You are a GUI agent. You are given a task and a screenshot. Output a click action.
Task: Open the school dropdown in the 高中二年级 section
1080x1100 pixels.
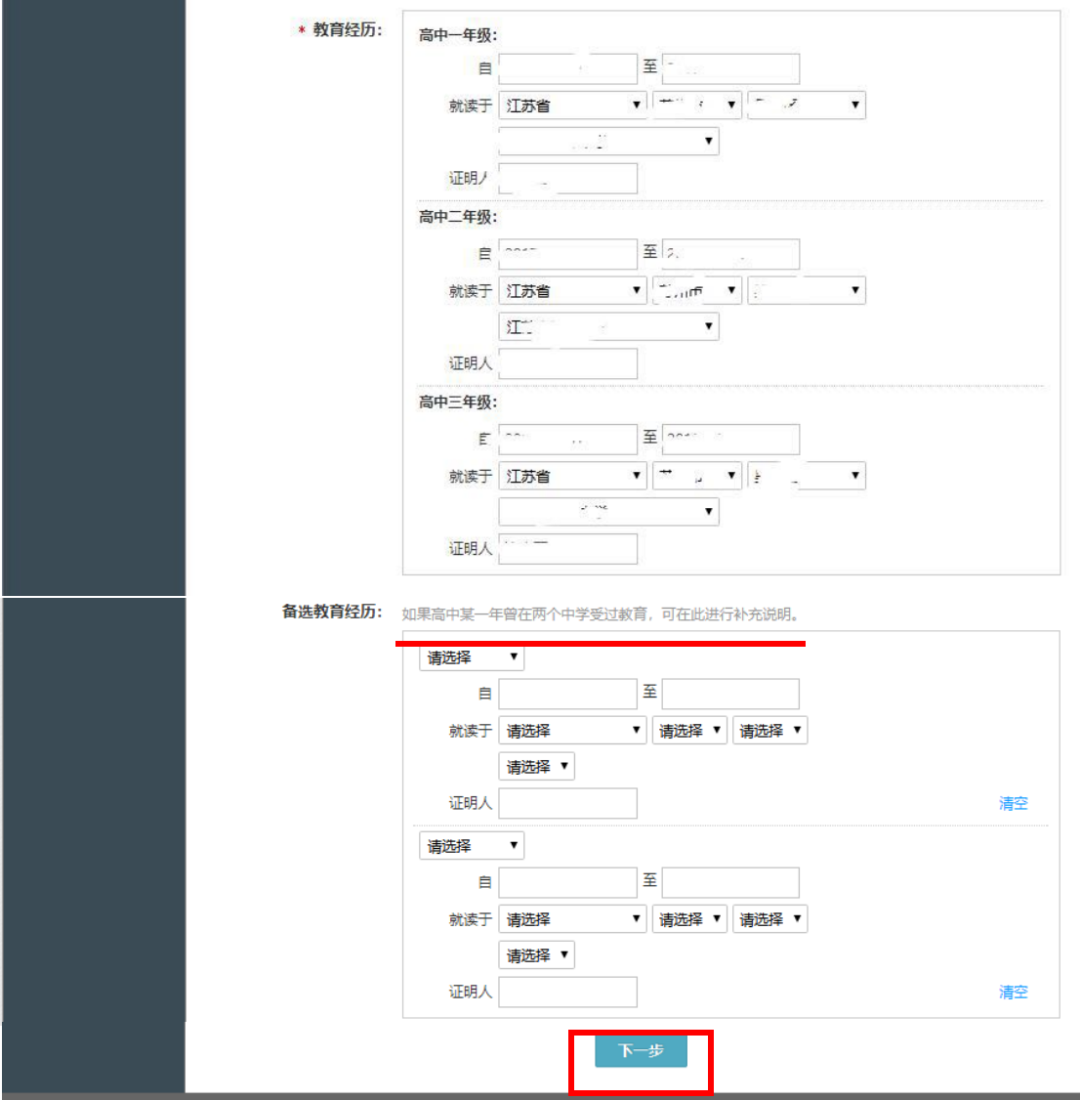[x=608, y=326]
